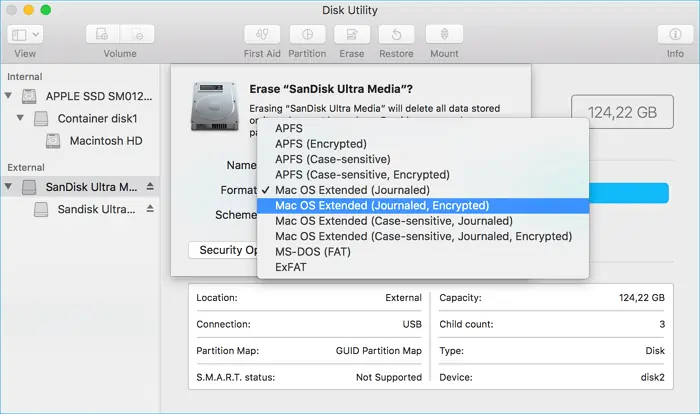The height and width of the screenshot is (414, 700).
Task: Click the S.M.A.R.T. status Not Supported value
Action: [x=389, y=377]
